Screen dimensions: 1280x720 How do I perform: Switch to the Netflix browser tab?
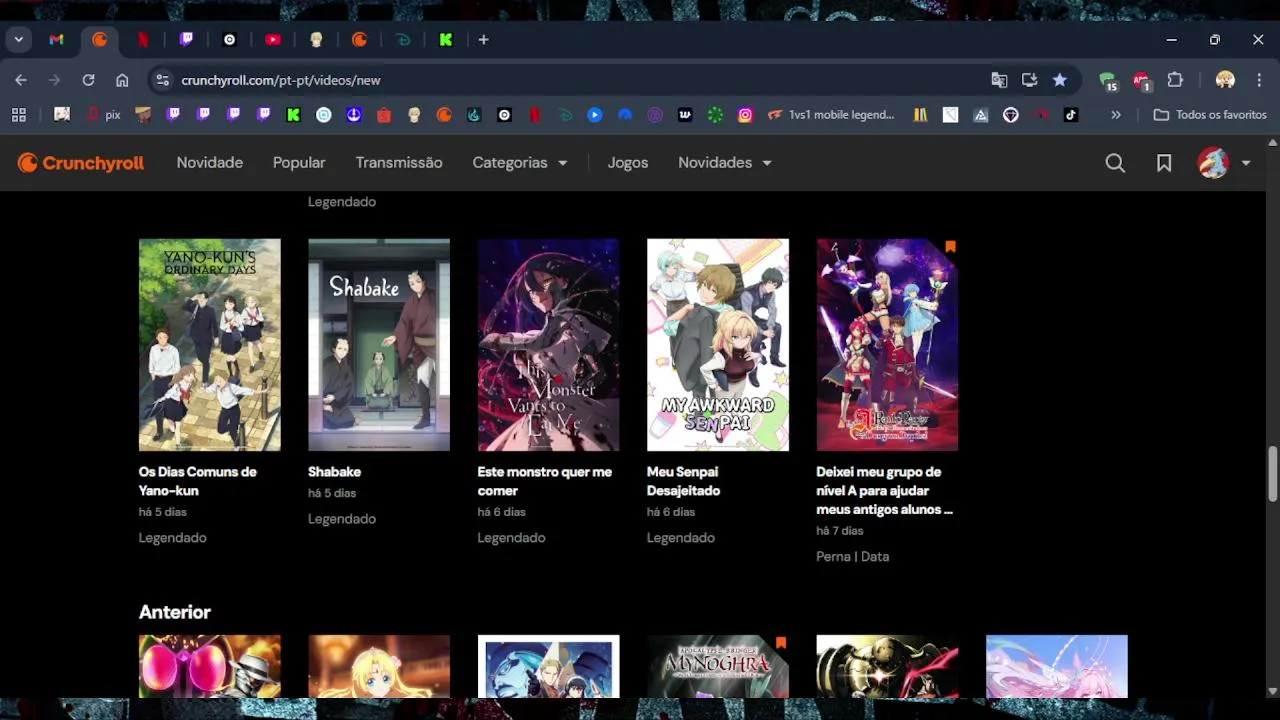(143, 40)
